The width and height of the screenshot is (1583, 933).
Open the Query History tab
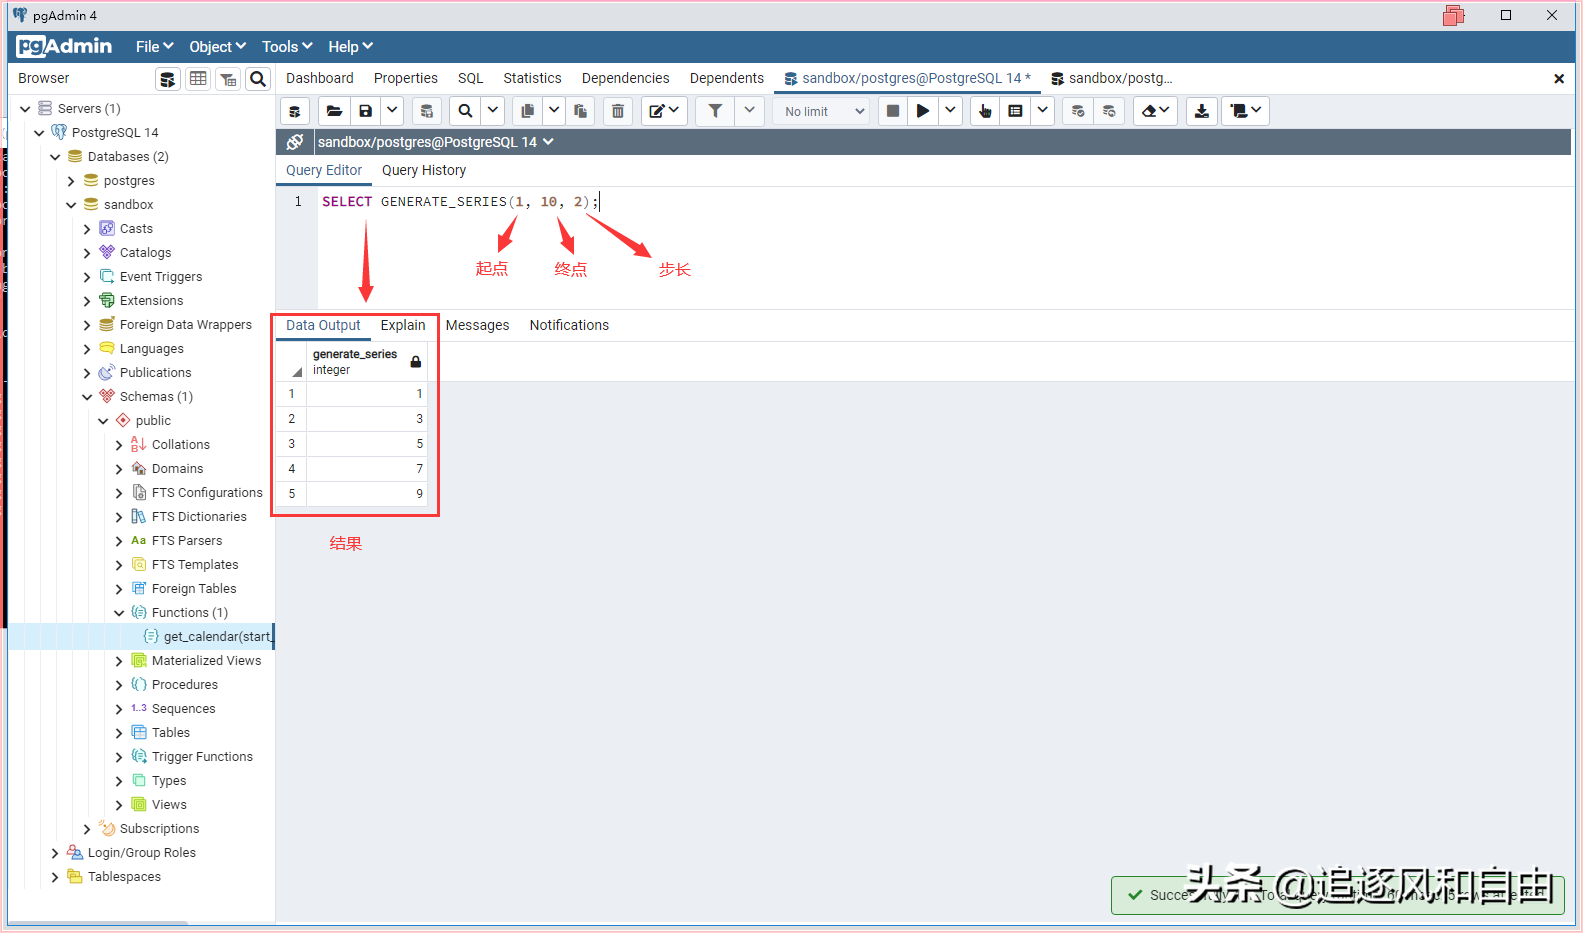click(x=424, y=170)
